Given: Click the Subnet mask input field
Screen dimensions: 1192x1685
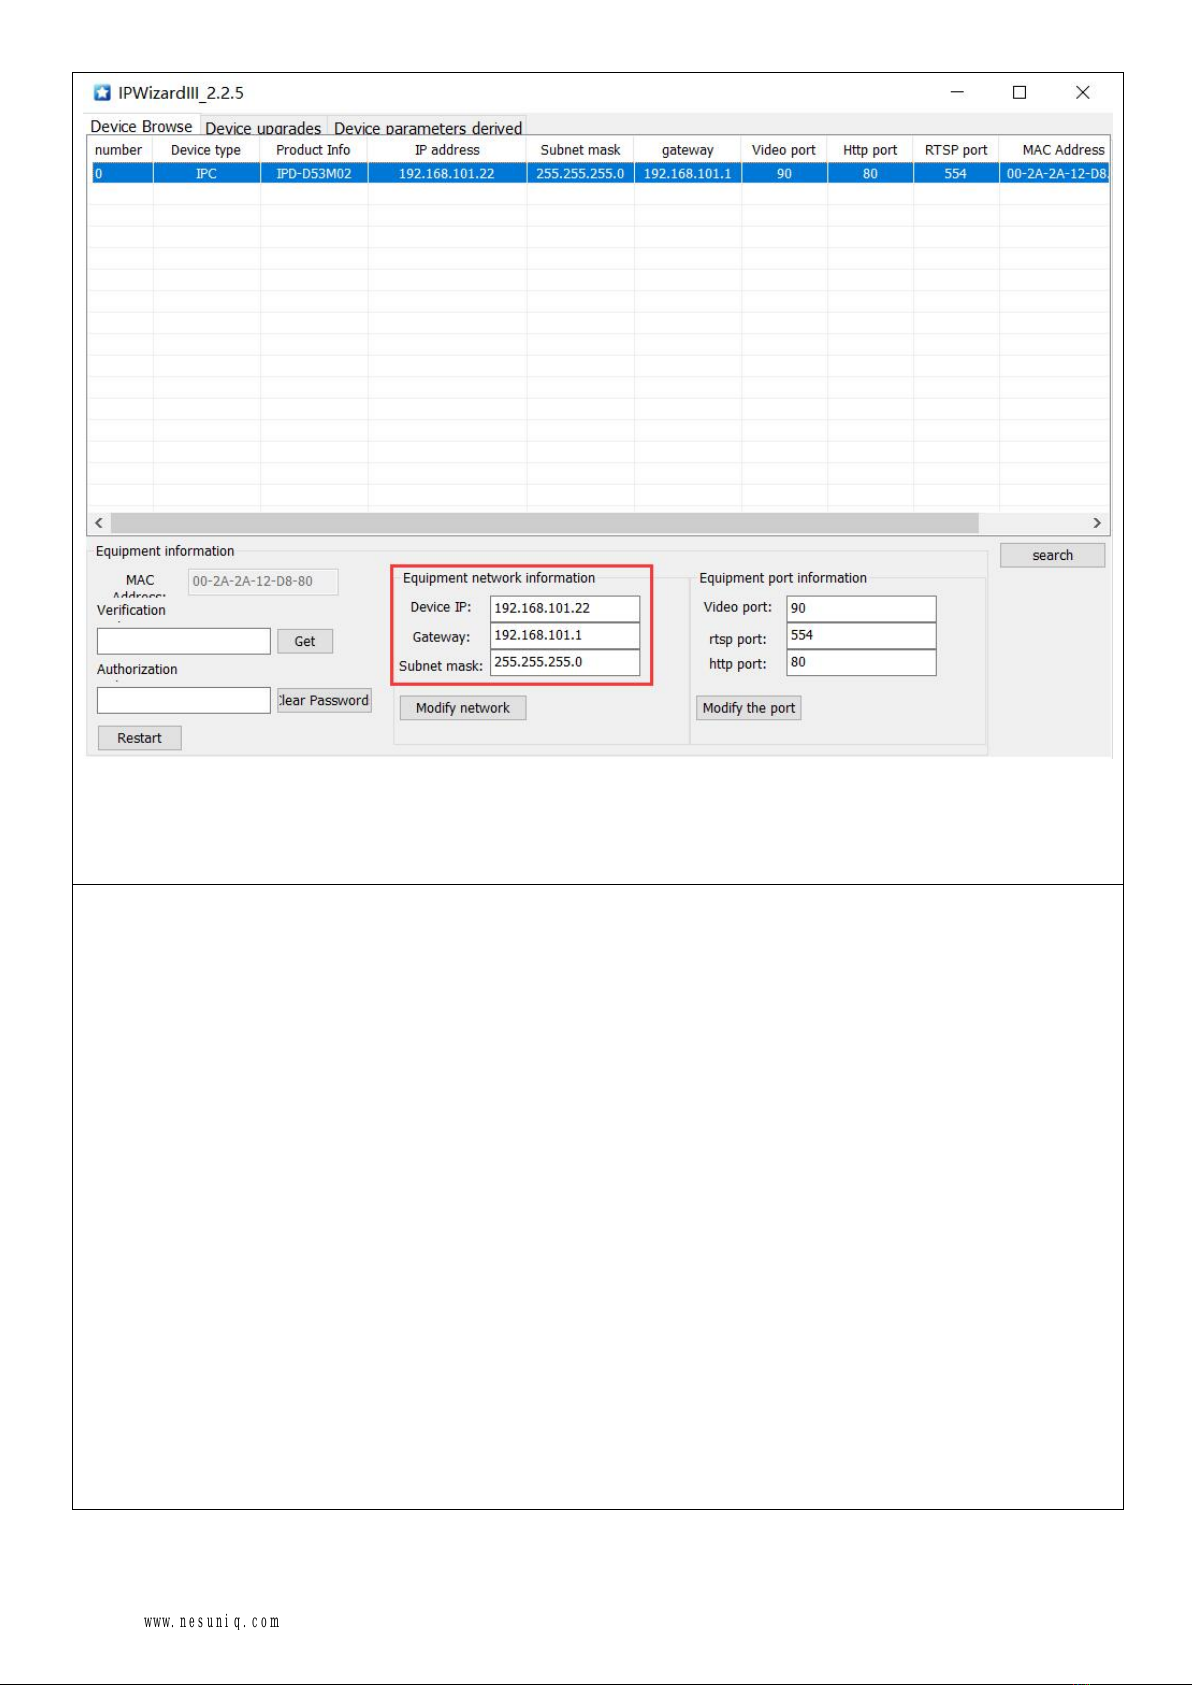Looking at the screenshot, I should pos(564,662).
